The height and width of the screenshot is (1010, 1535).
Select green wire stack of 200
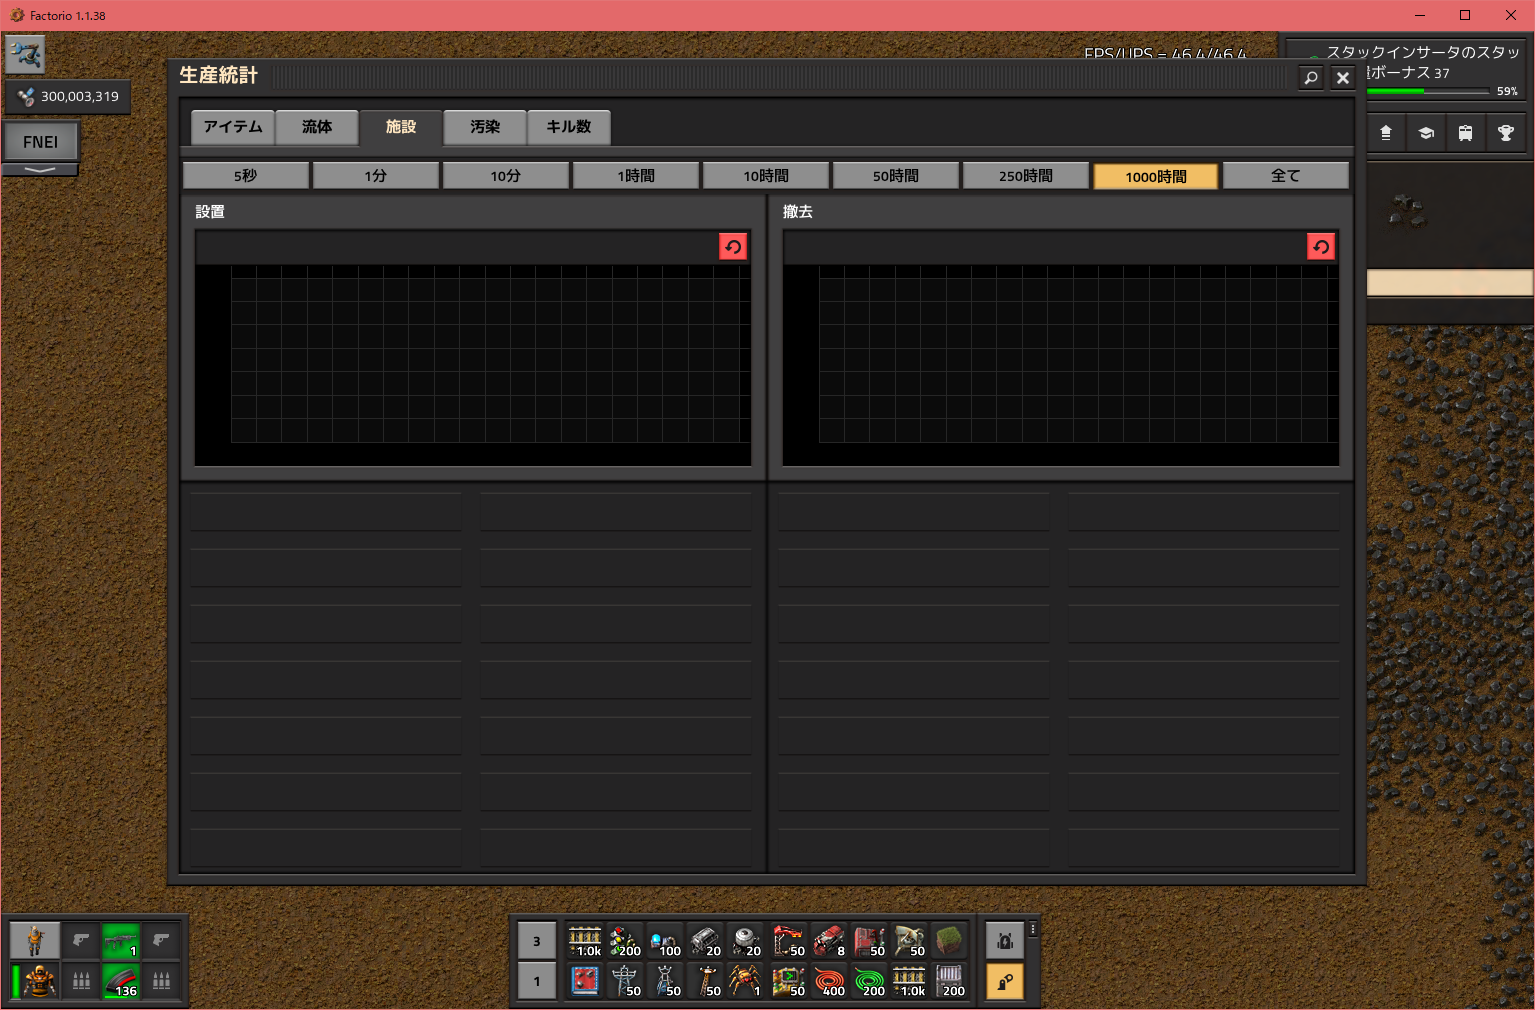(869, 981)
